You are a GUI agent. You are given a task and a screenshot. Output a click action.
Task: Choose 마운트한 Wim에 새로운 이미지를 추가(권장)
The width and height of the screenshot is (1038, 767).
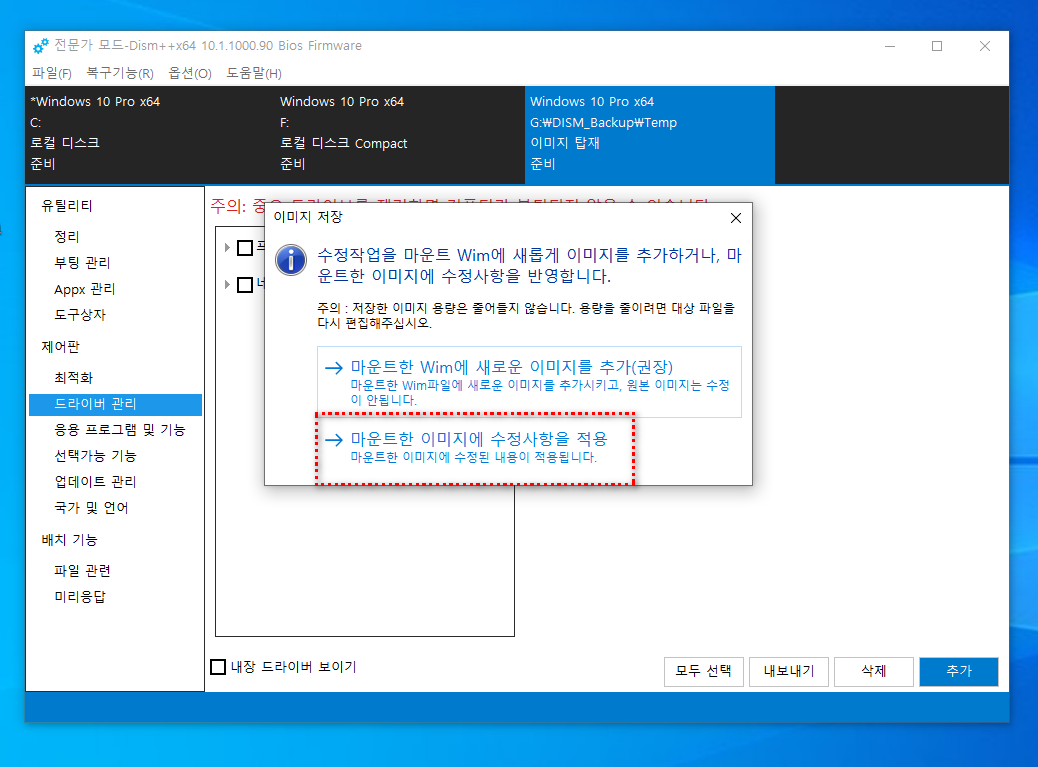point(529,382)
